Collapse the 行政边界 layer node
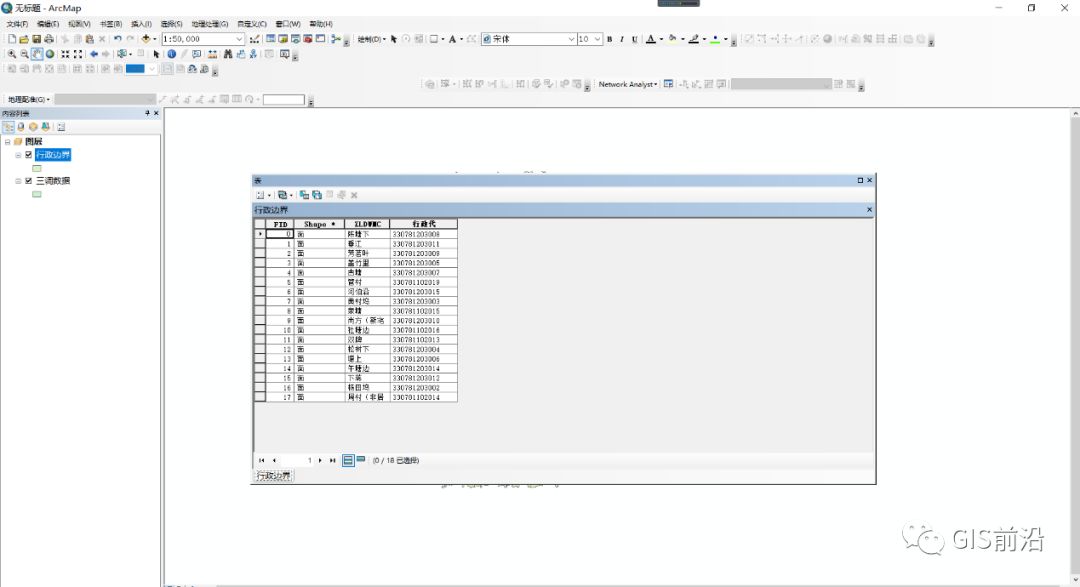The height and width of the screenshot is (587, 1080). 19,155
